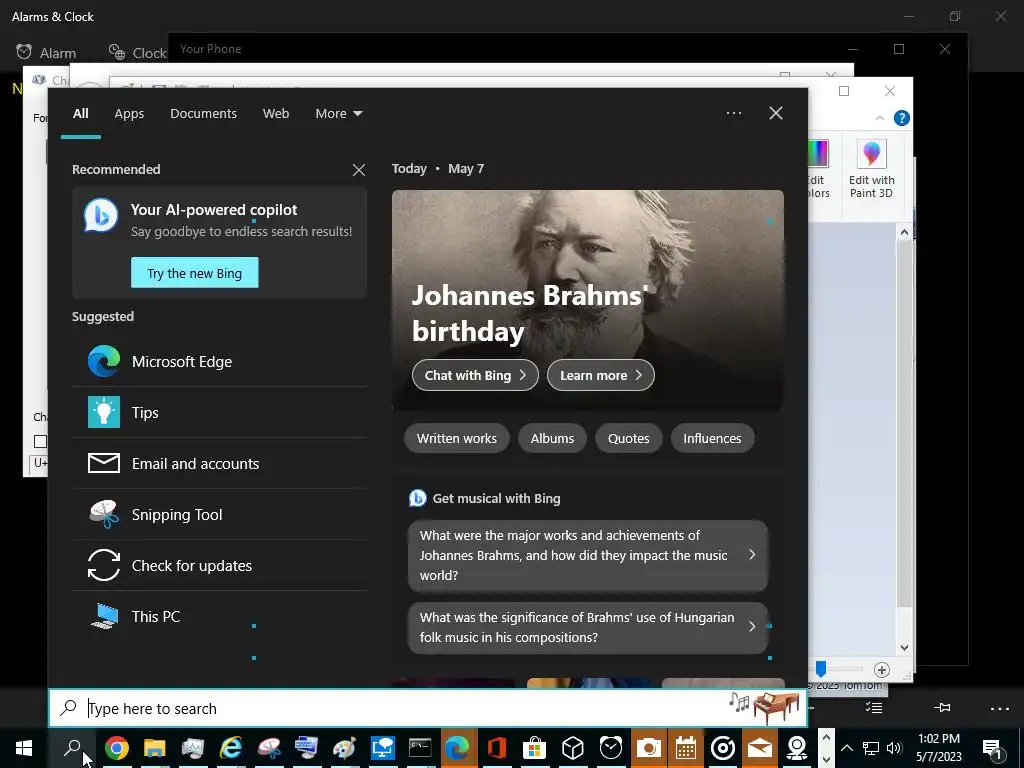Select the Influences chip
Viewport: 1024px width, 768px height.
pyautogui.click(x=712, y=438)
